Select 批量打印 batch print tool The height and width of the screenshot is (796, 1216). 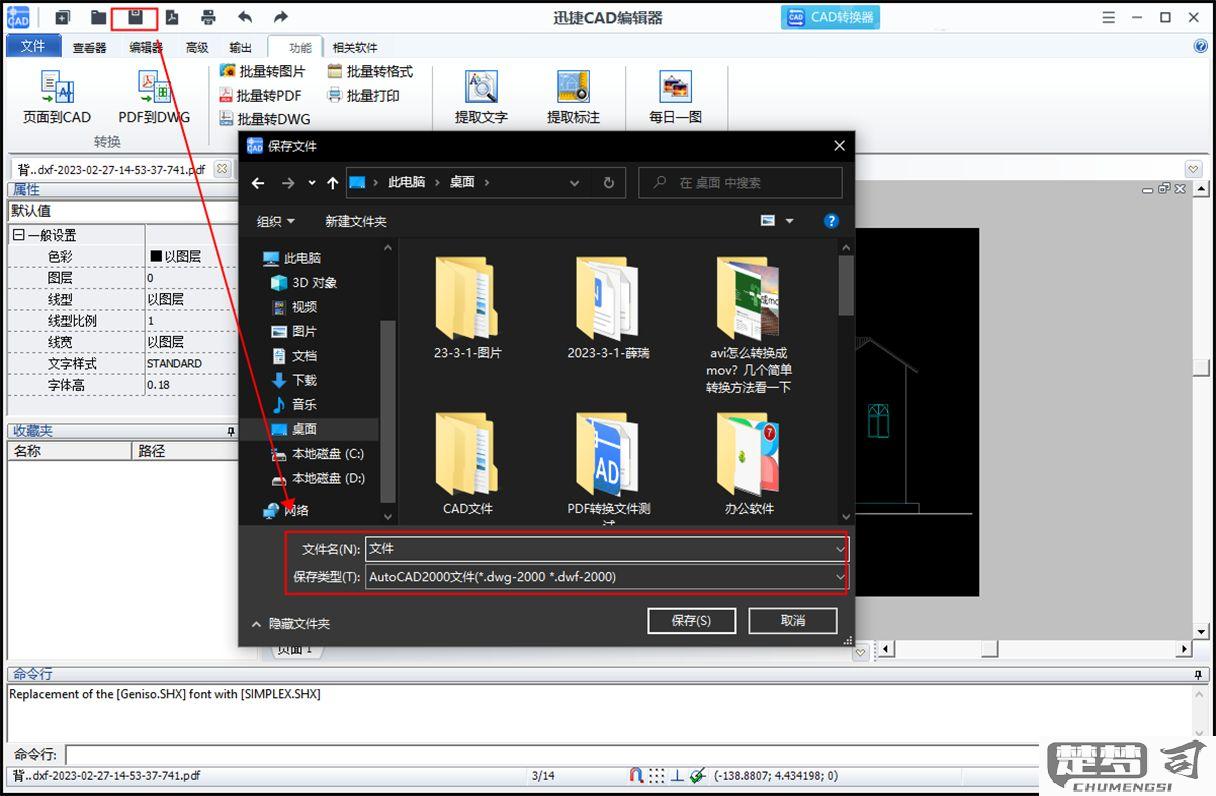[x=363, y=95]
